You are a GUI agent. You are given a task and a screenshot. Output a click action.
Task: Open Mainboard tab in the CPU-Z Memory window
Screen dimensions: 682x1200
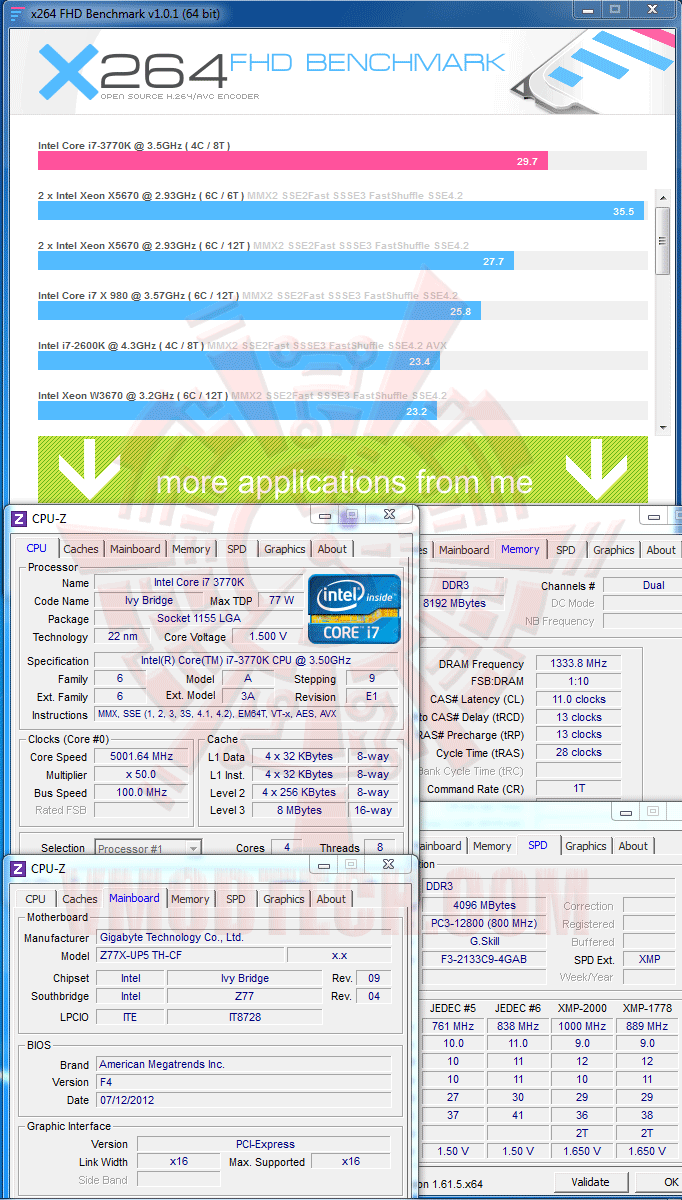(464, 550)
